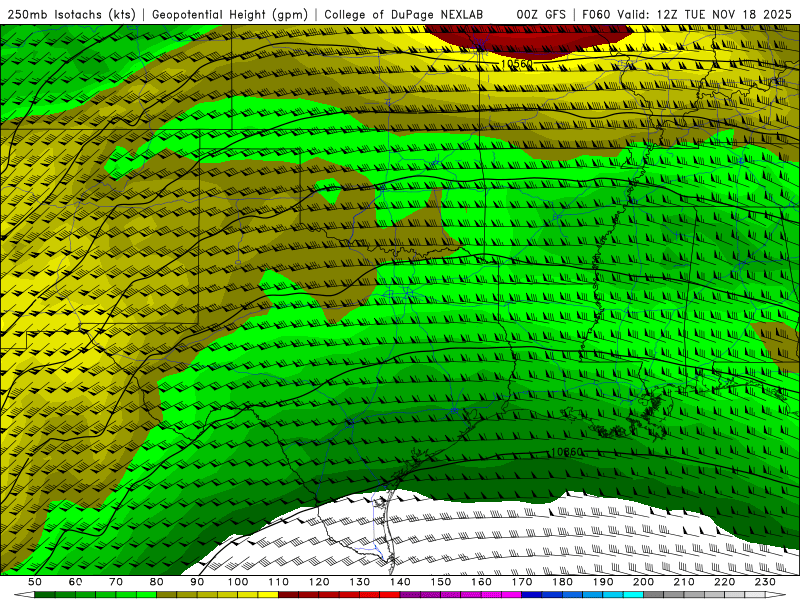The width and height of the screenshot is (800, 600).
Task: Click the 70 label on the color scale
Action: pos(116,582)
